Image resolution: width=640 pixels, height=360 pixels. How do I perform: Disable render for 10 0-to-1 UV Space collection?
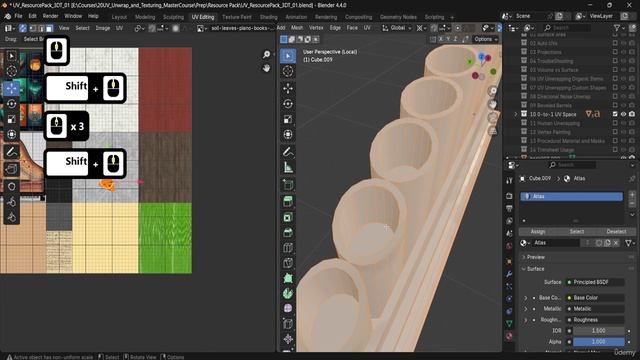tap(632, 114)
